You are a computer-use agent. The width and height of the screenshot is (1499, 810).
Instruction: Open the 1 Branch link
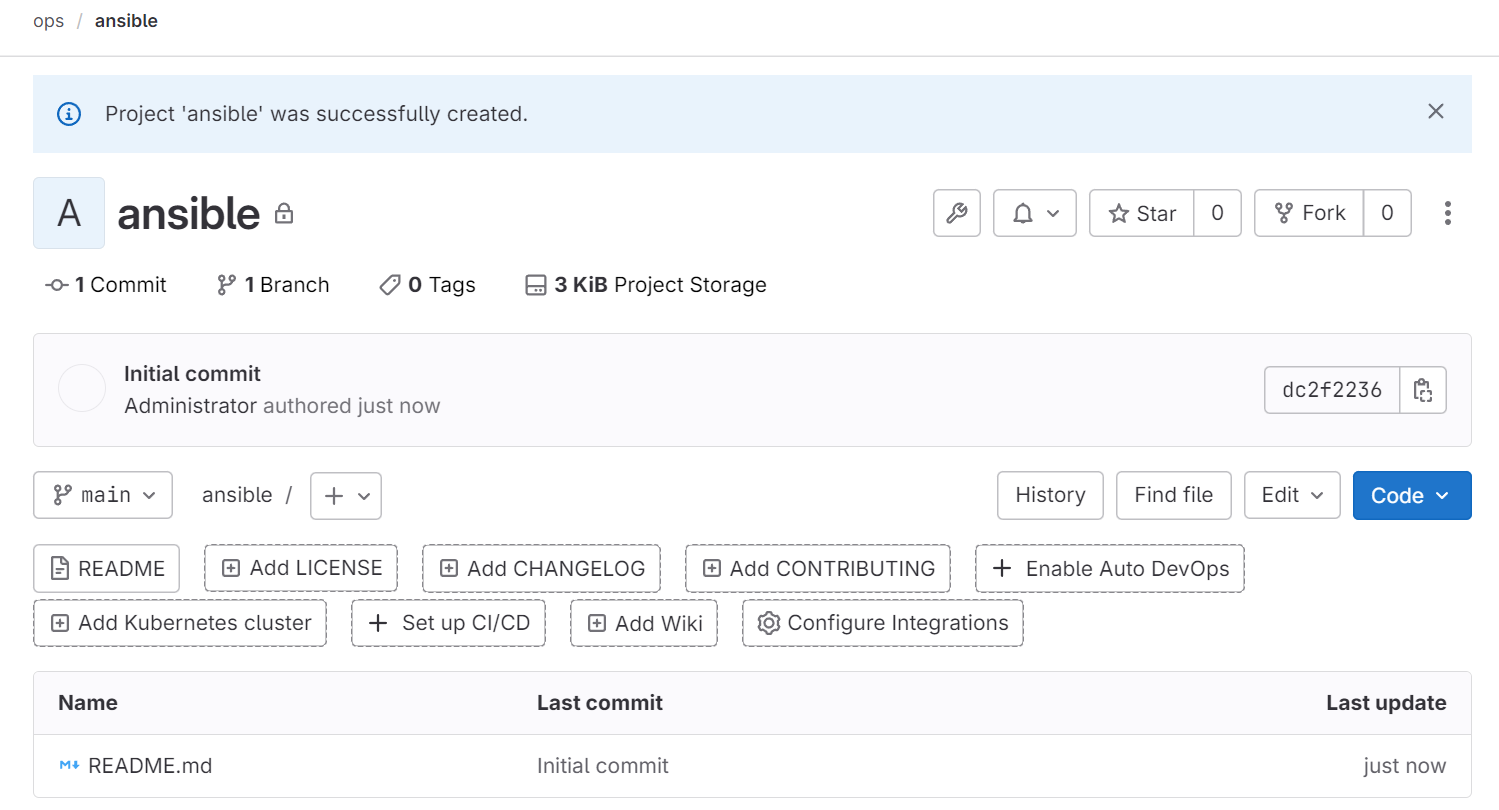tap(273, 285)
